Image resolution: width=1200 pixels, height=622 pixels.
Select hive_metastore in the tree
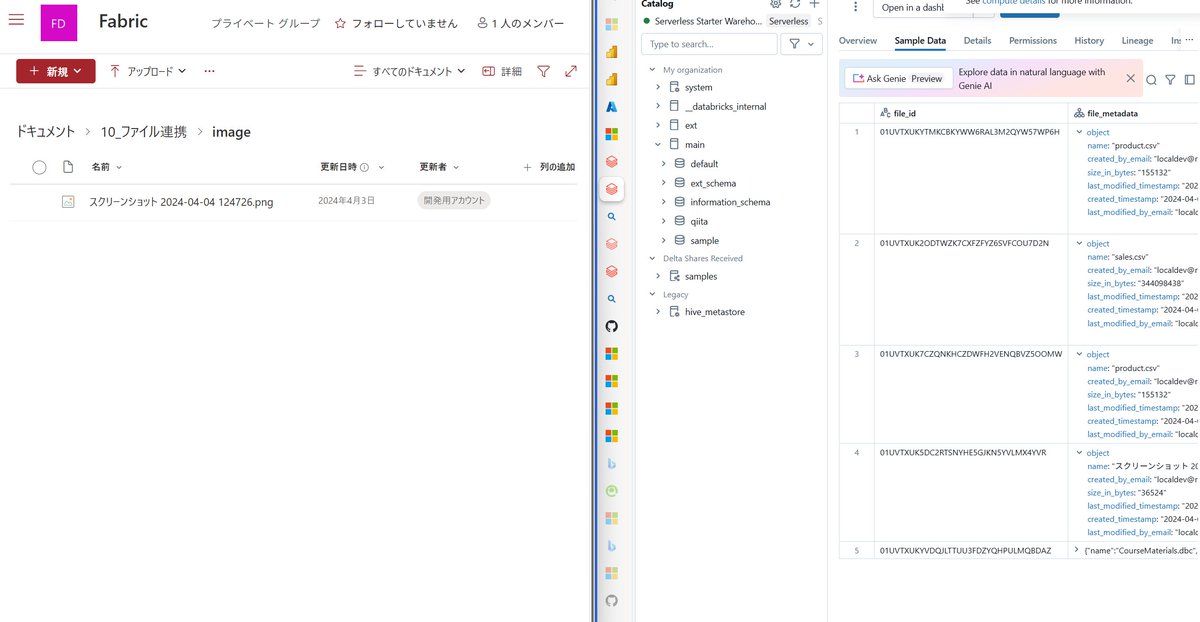(x=714, y=312)
